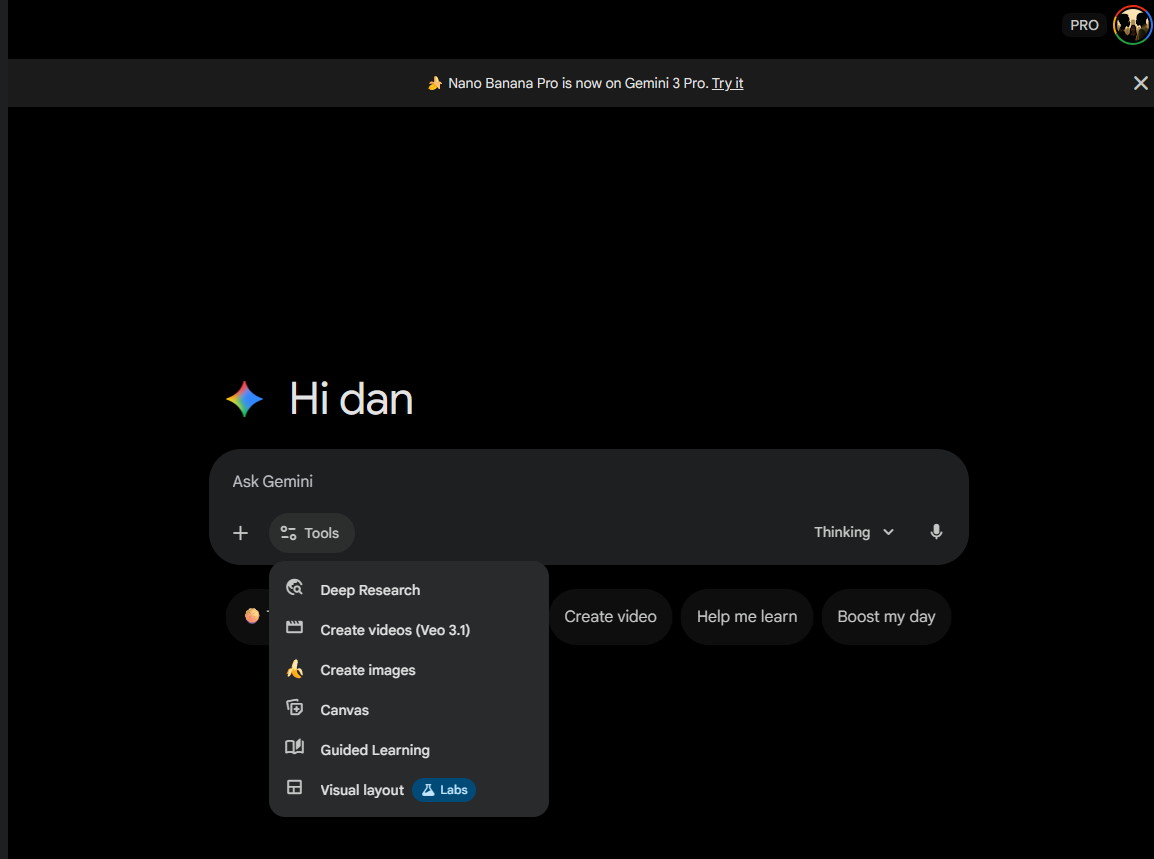1154x859 pixels.
Task: Select Deep Research from Tools menu
Action: point(370,590)
